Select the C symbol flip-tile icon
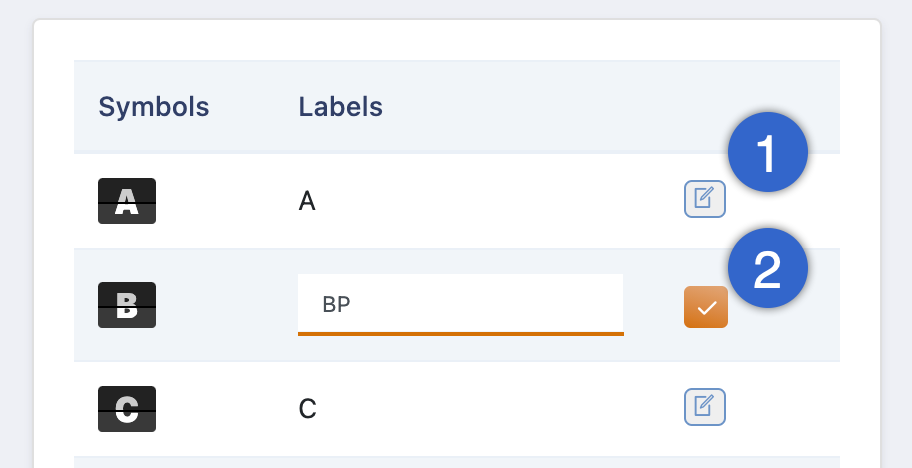 [127, 409]
